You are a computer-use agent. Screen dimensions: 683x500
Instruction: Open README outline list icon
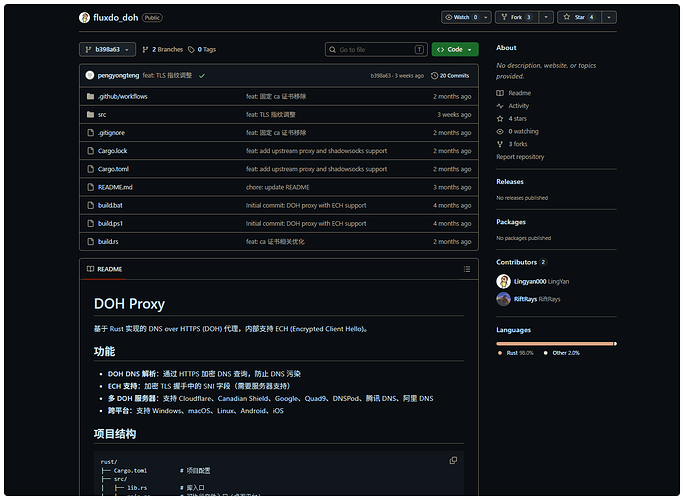(x=467, y=269)
